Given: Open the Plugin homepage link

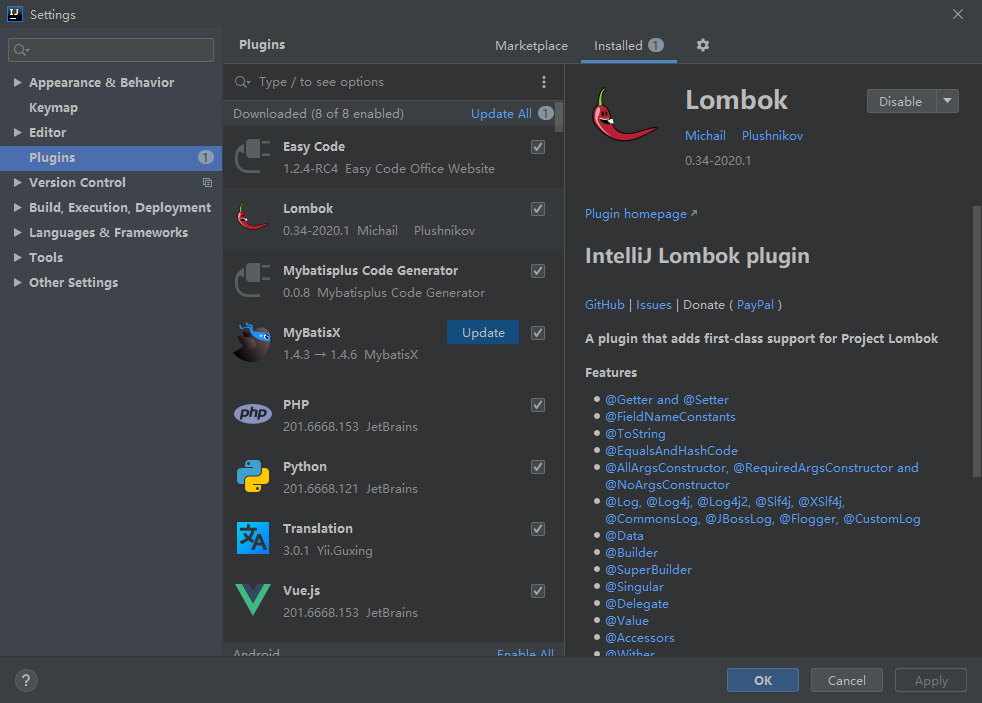Looking at the screenshot, I should pos(636,214).
